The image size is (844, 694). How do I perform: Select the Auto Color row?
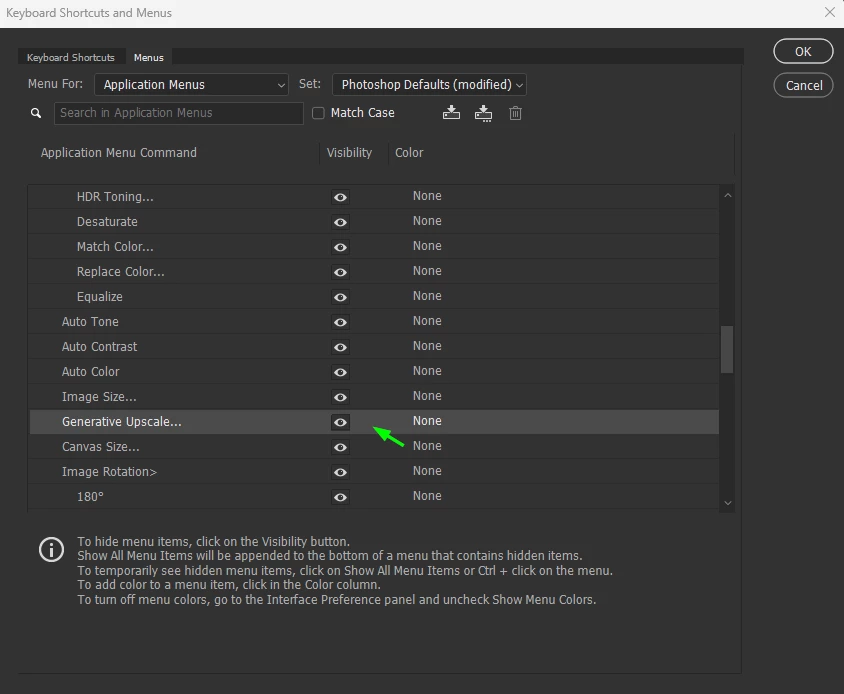click(x=374, y=371)
